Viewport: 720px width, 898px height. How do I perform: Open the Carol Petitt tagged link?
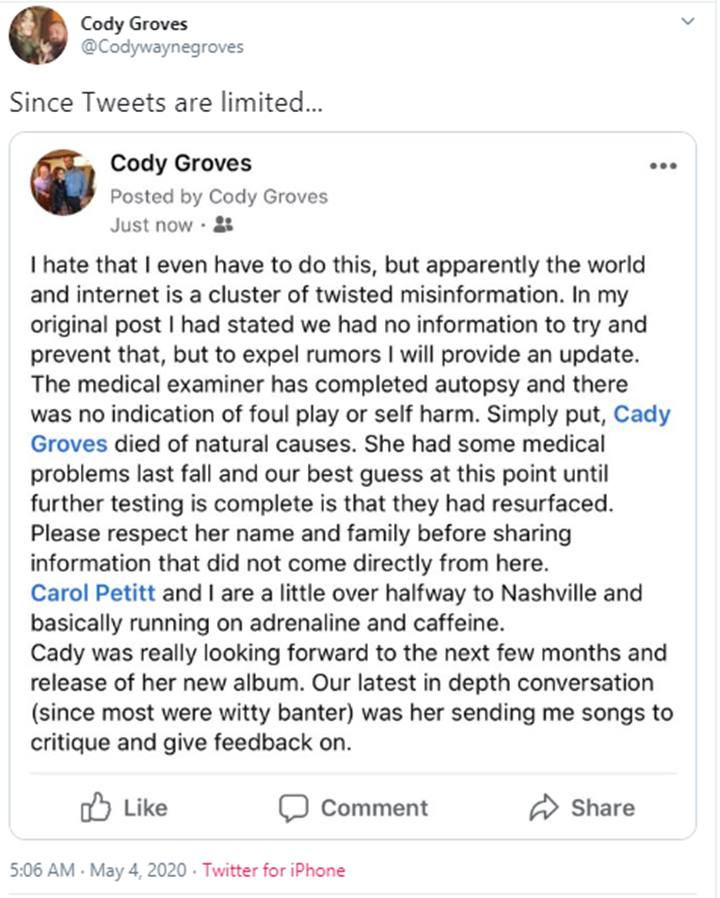click(x=94, y=593)
